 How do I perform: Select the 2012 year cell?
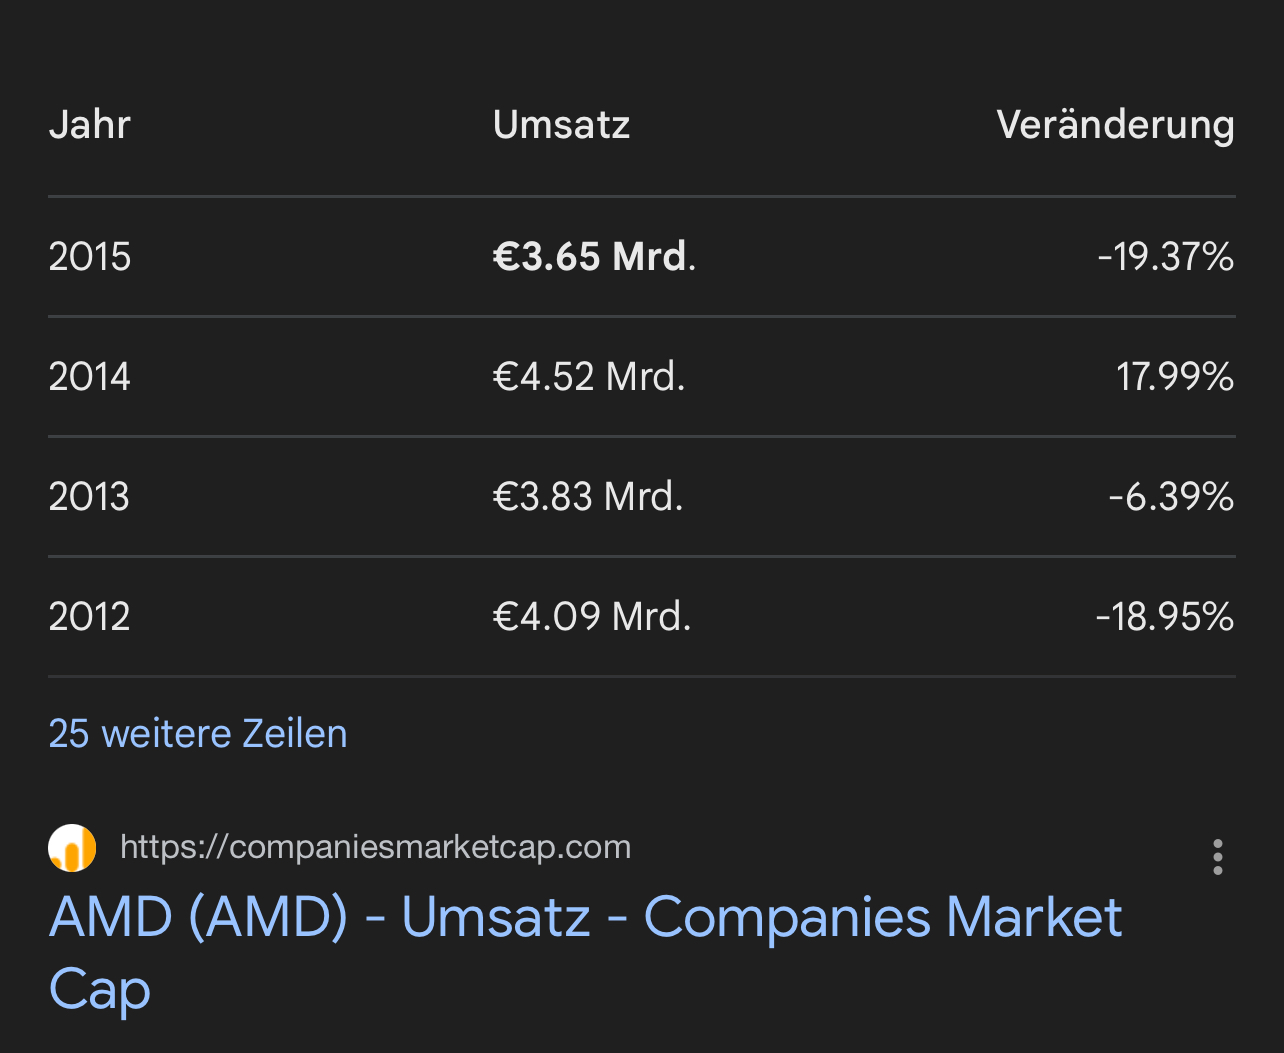pos(90,617)
